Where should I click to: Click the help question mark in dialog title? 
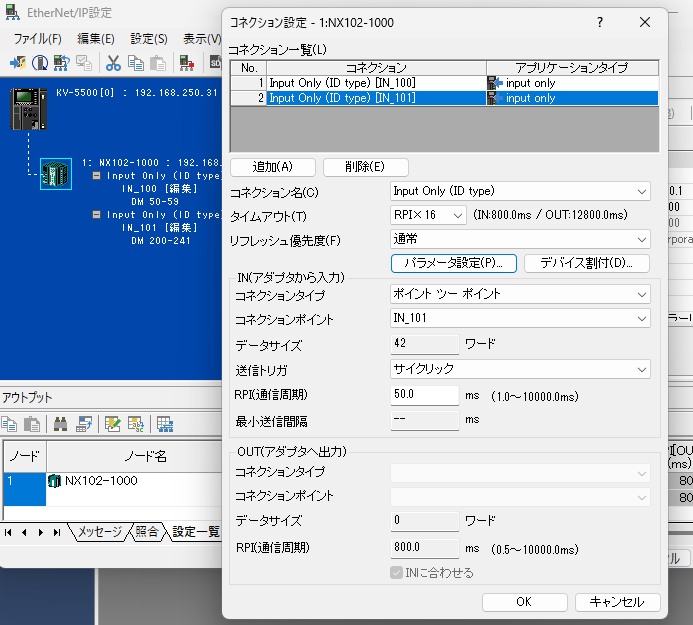[599, 22]
